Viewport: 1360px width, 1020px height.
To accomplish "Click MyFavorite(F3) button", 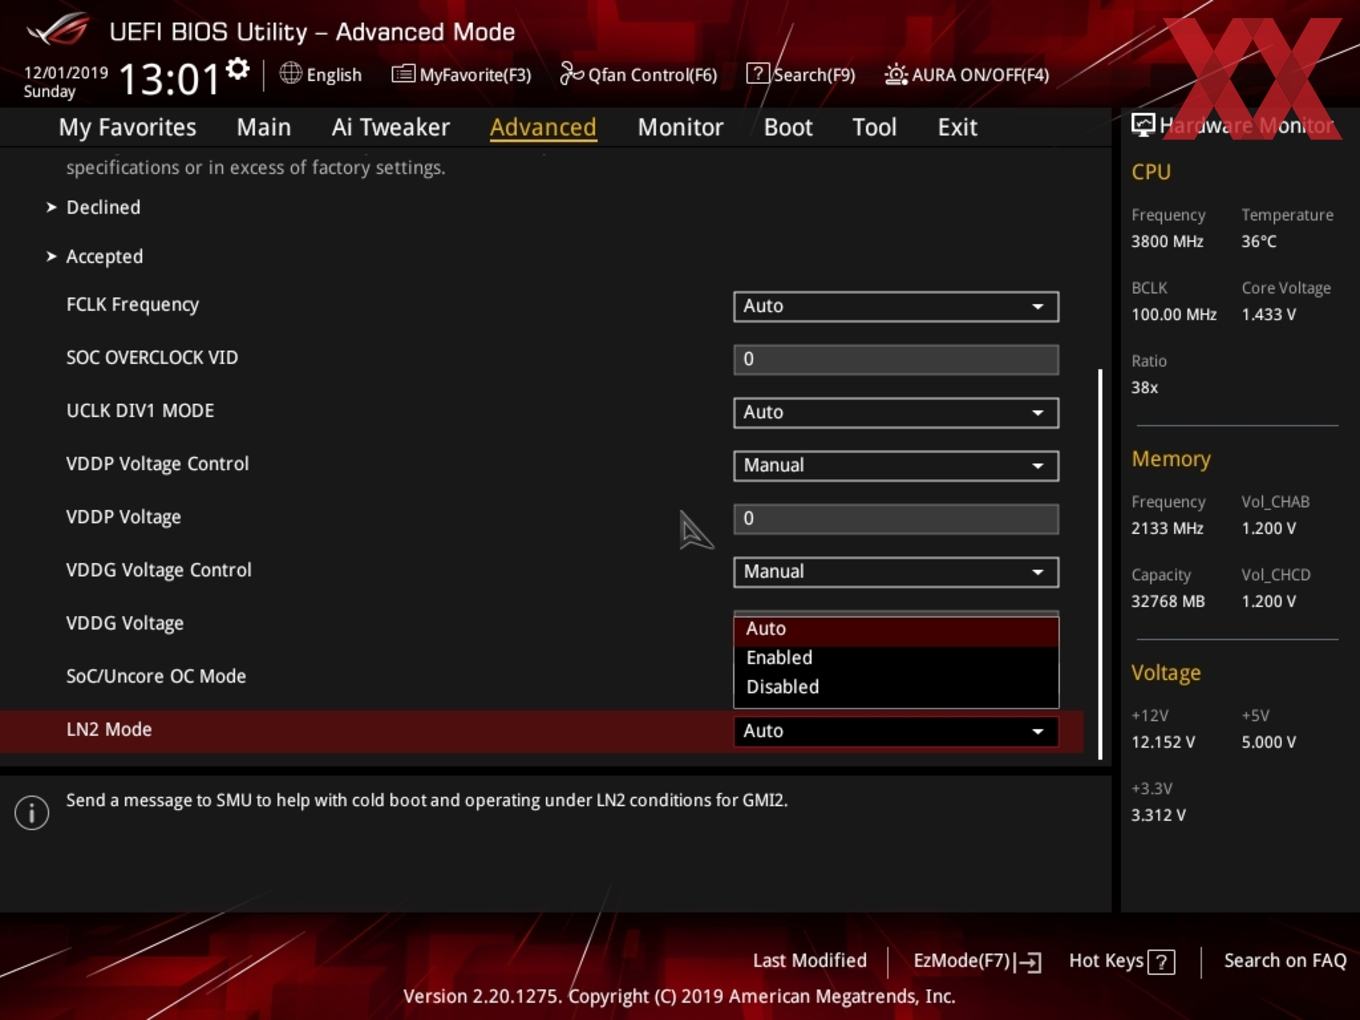I will [462, 74].
